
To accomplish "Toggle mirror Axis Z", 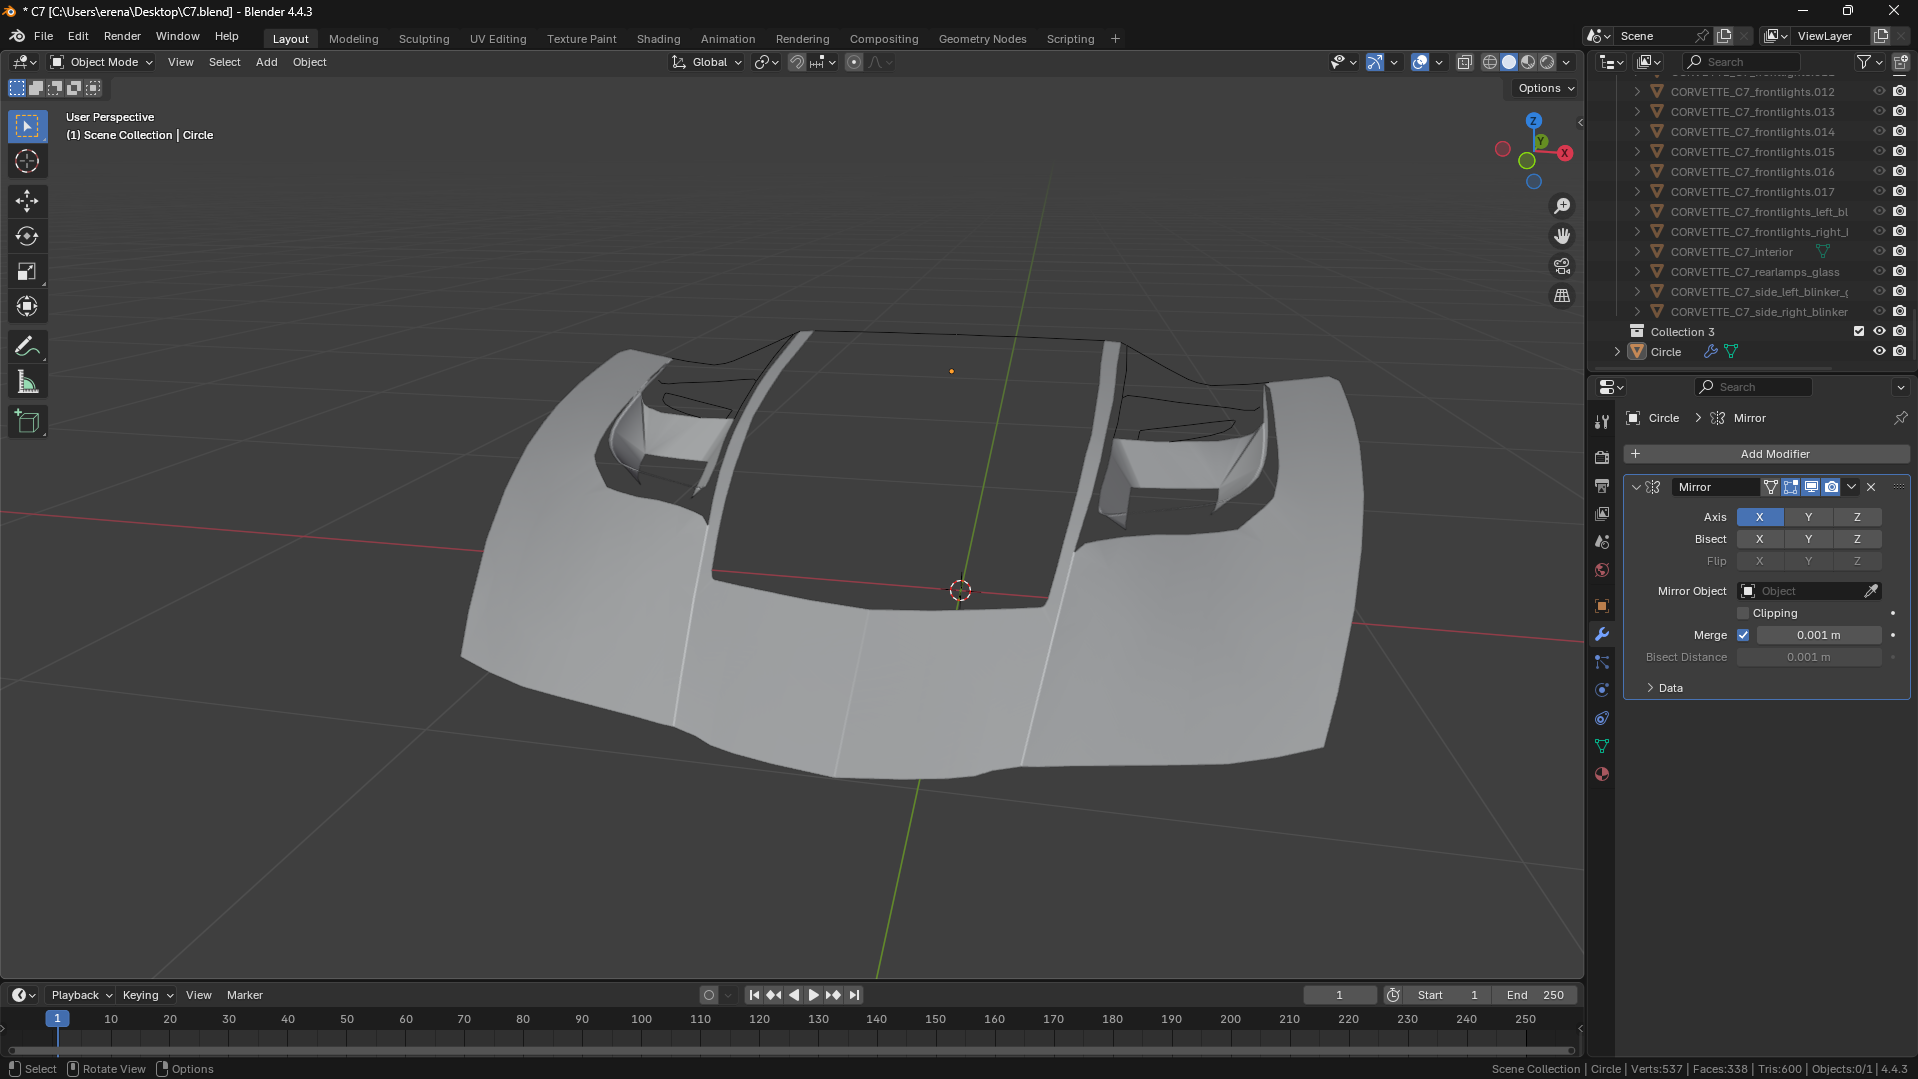I will pyautogui.click(x=1857, y=517).
